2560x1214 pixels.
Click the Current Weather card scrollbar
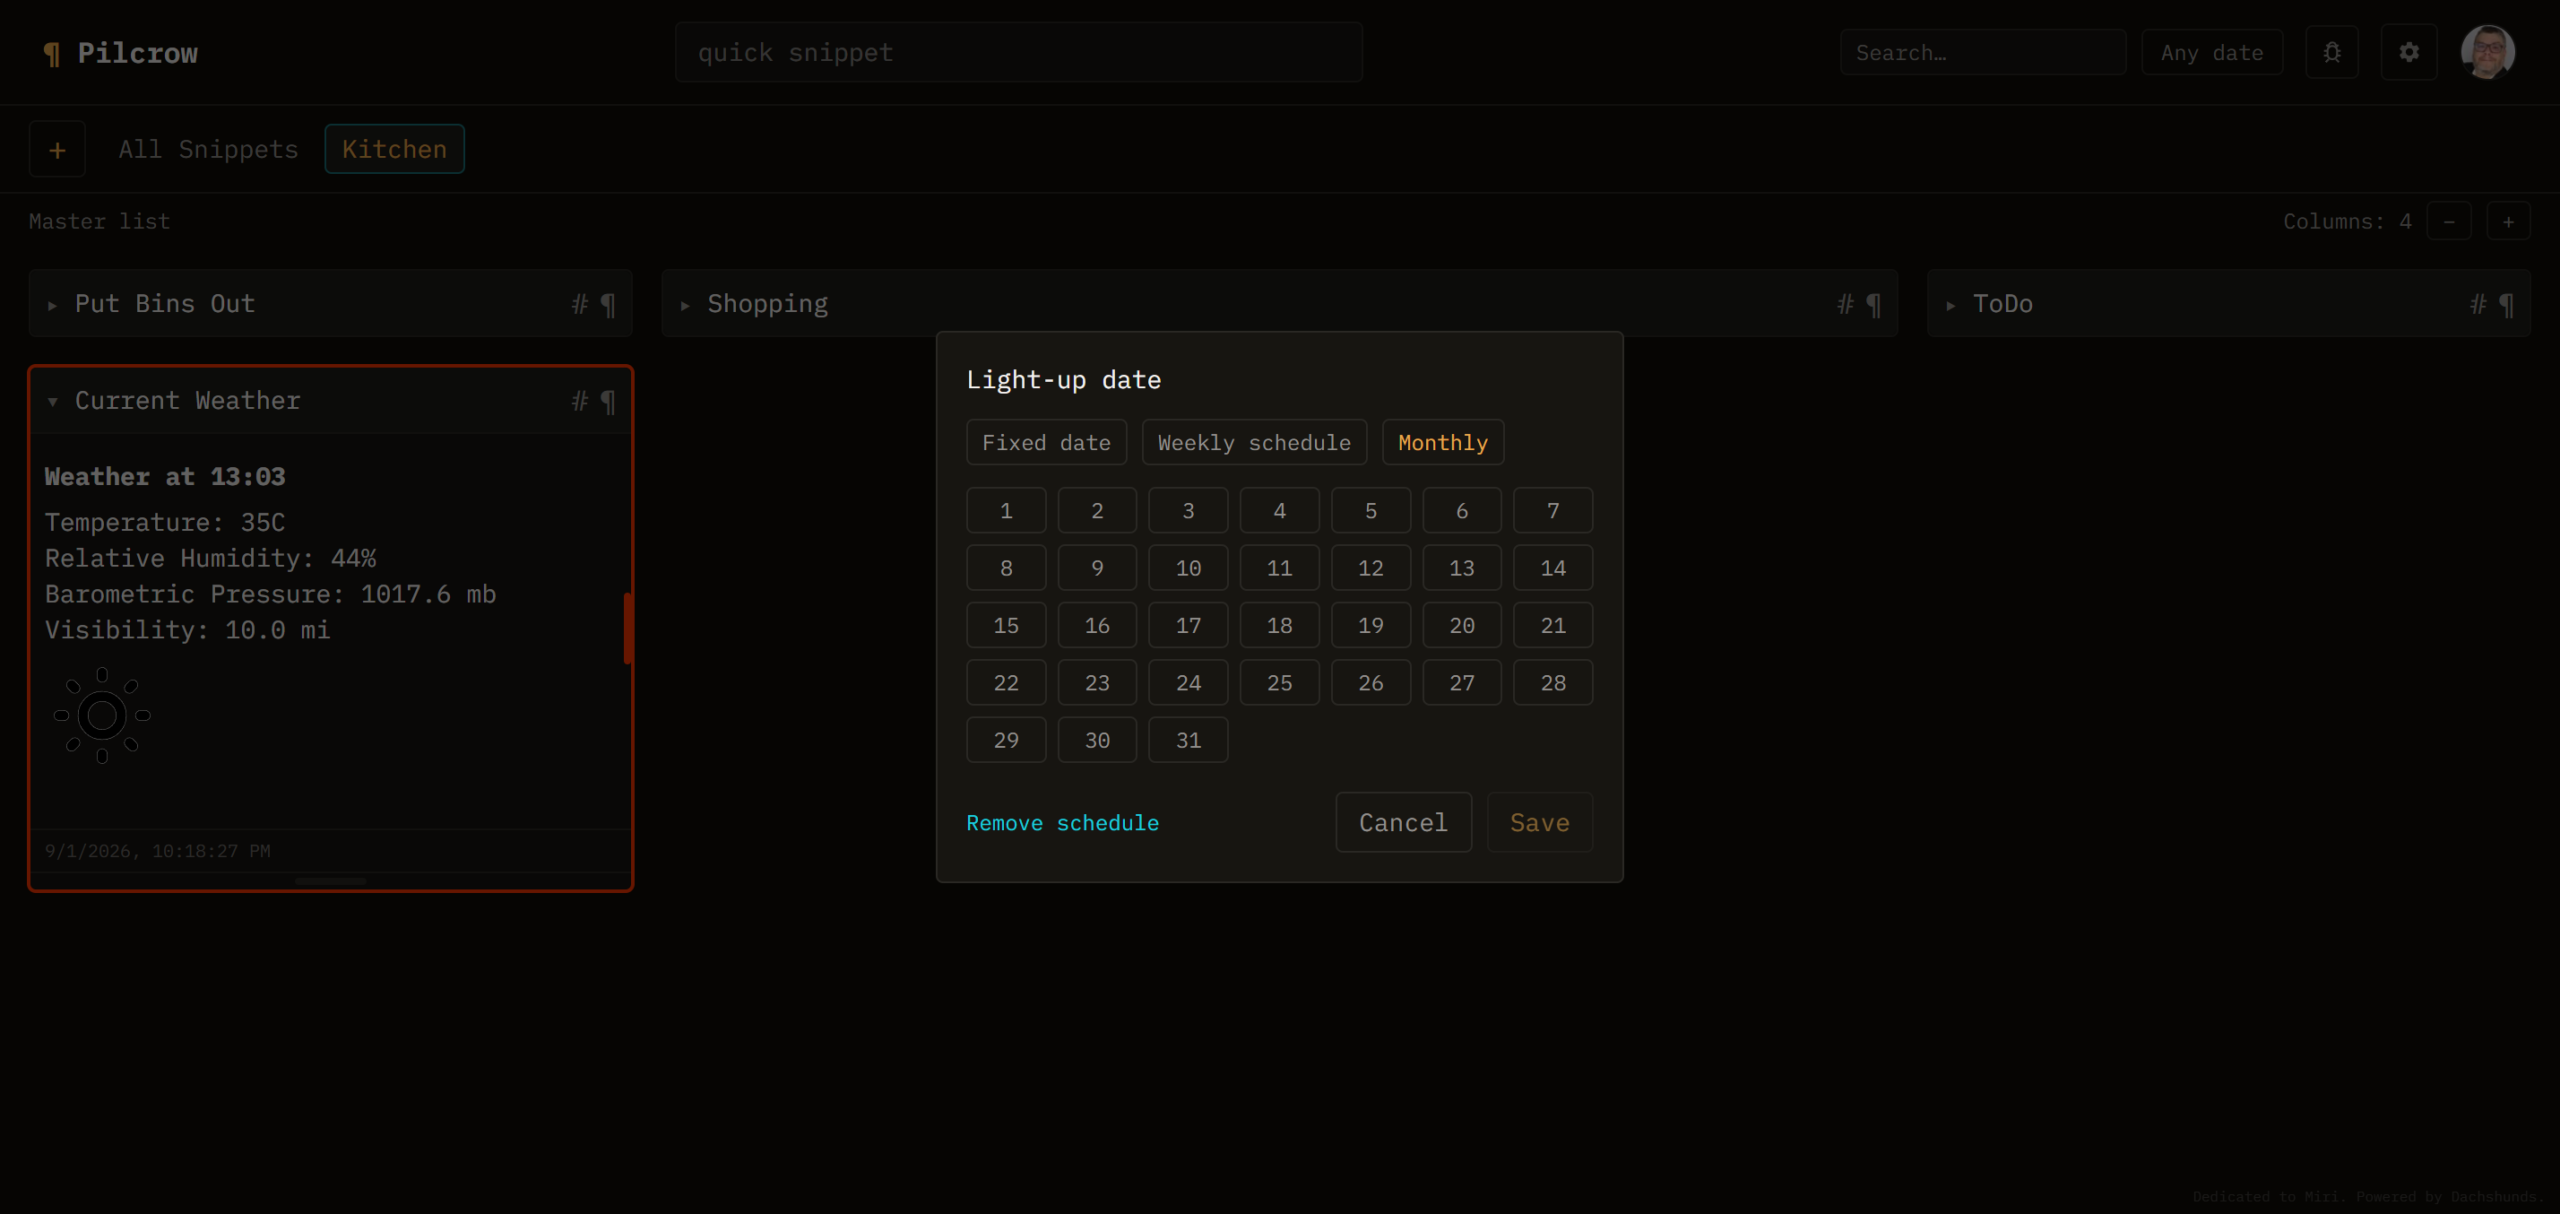pos(628,628)
